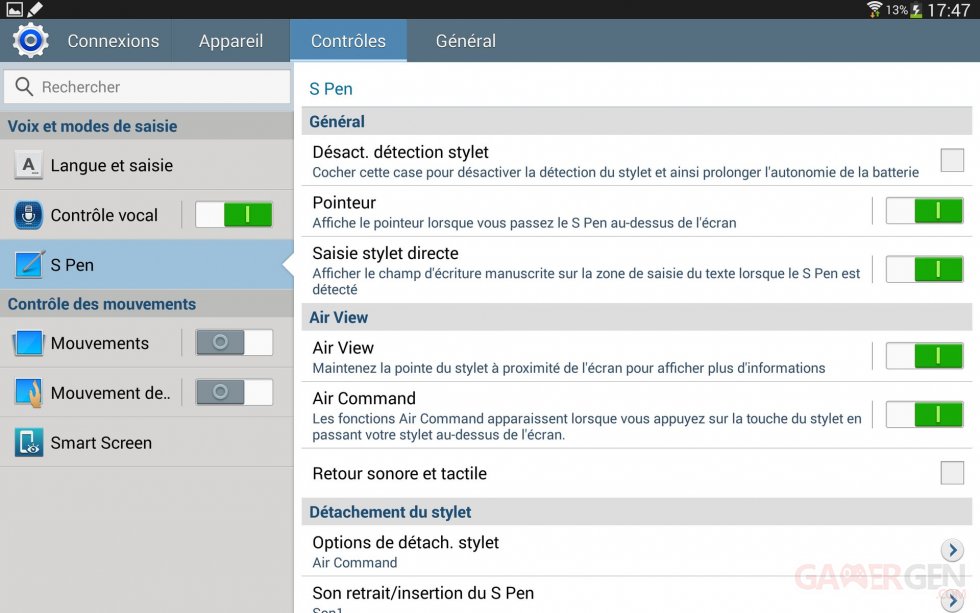
Task: Expand Son retrait/insertion du S Pen arrow
Action: pyautogui.click(x=952, y=599)
